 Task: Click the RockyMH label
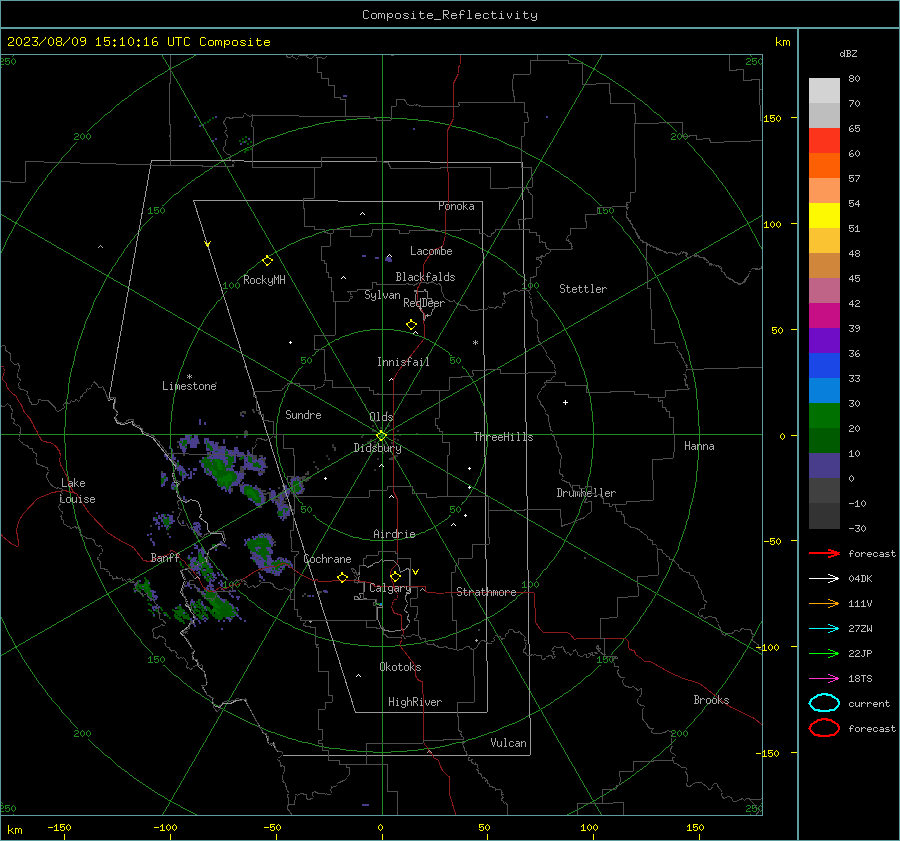(264, 280)
